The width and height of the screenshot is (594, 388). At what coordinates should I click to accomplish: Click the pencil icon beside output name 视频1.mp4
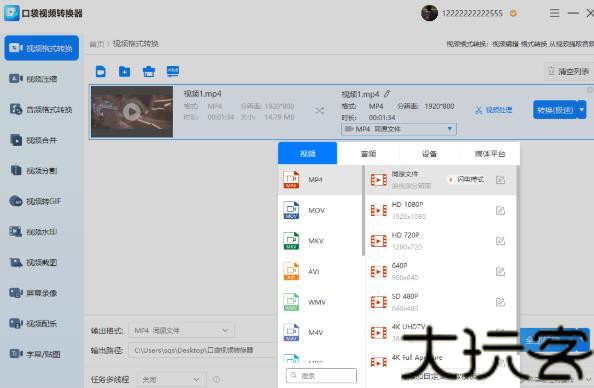pyautogui.click(x=387, y=94)
